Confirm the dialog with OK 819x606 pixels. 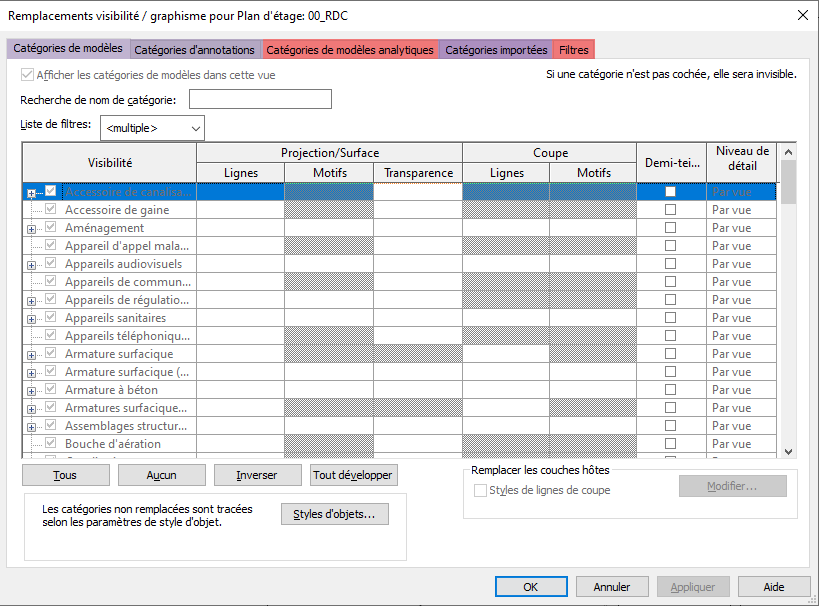click(531, 587)
